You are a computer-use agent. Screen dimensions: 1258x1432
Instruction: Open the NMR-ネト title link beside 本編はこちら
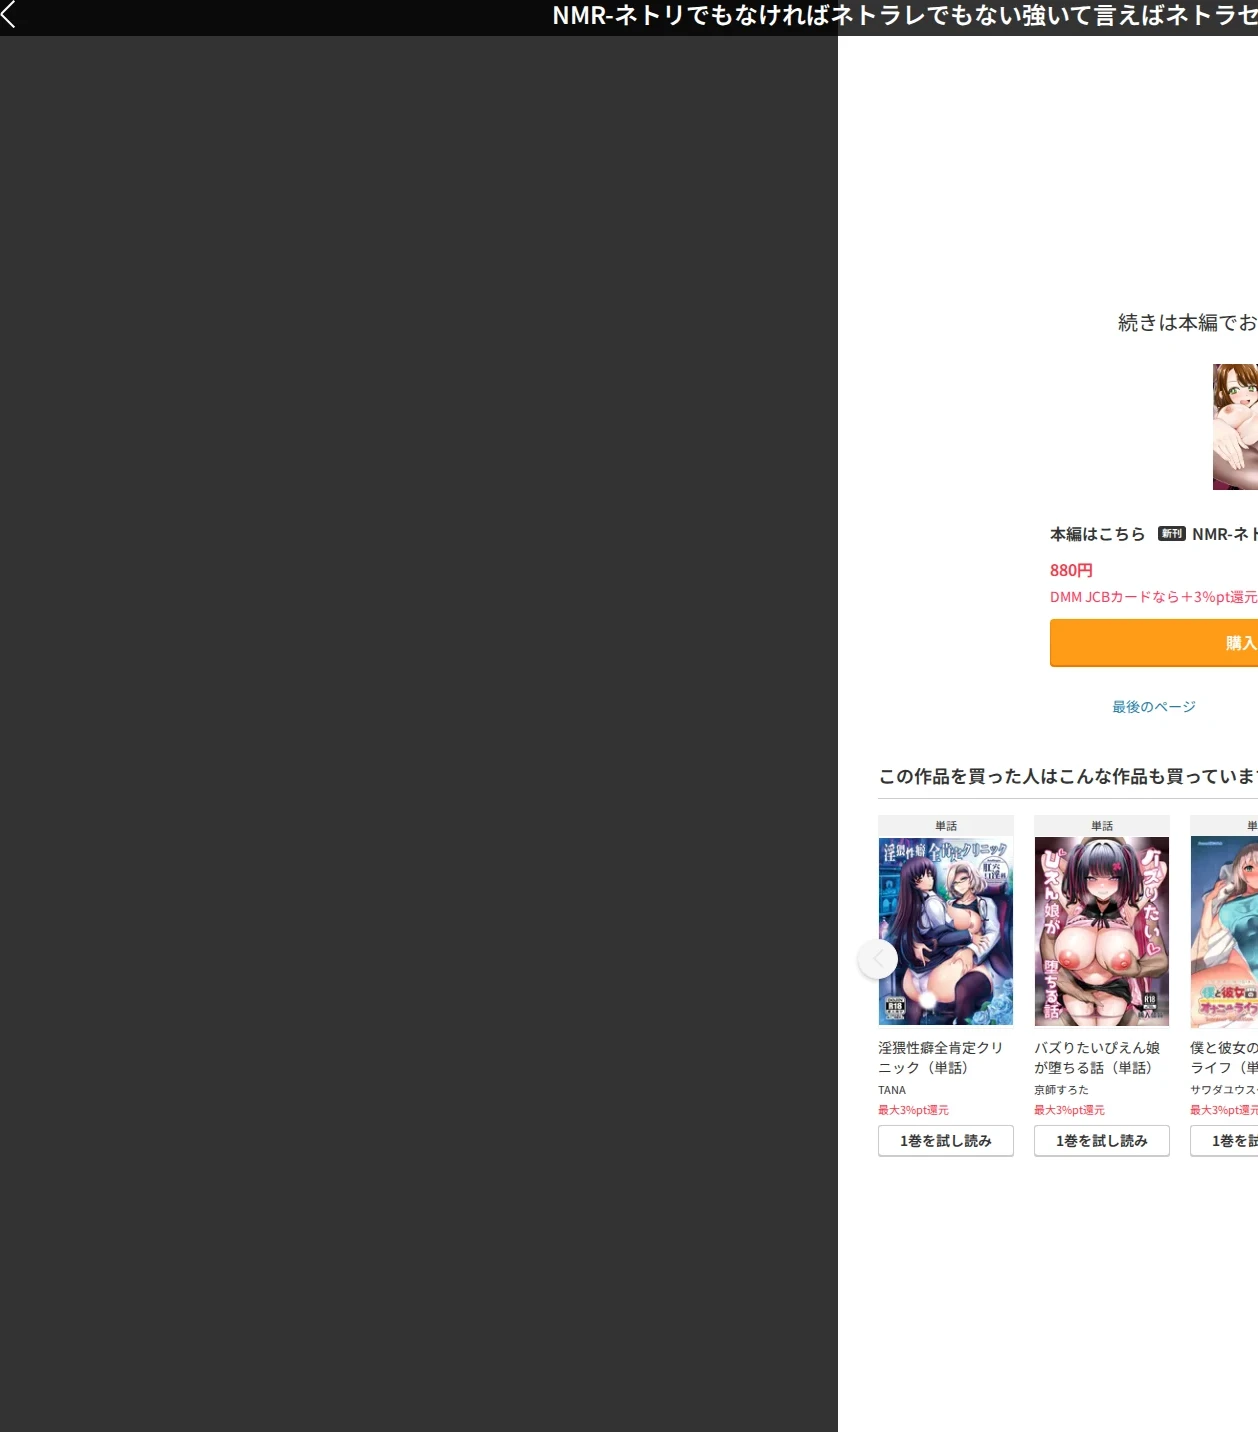(1225, 534)
